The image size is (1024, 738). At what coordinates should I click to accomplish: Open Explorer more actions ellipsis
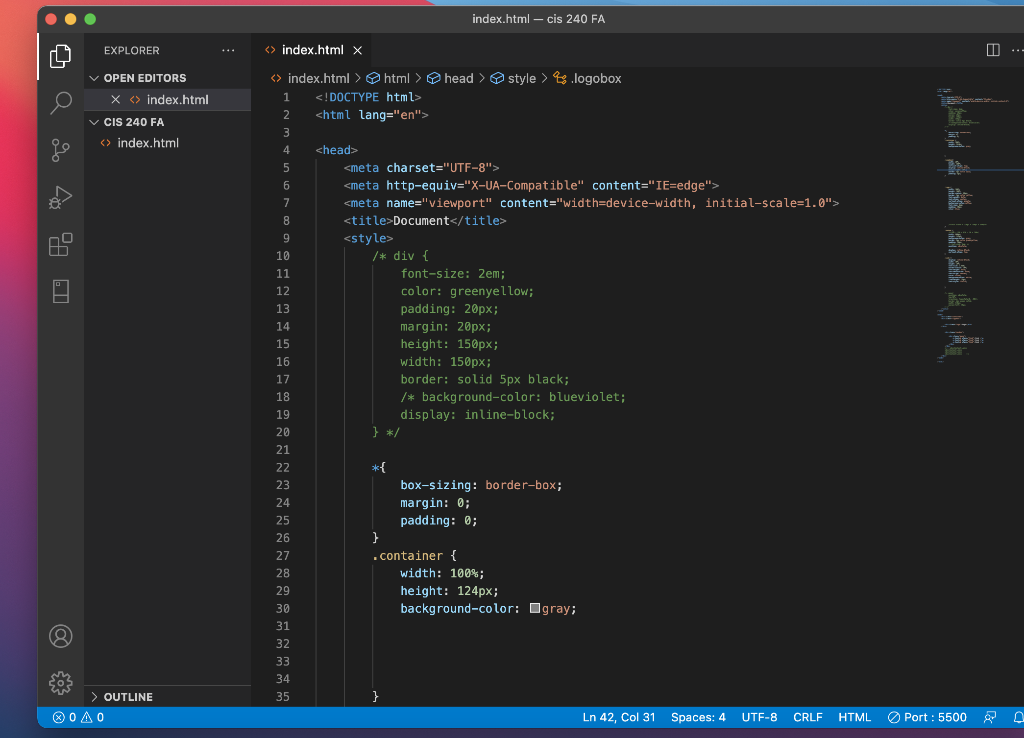click(x=228, y=50)
